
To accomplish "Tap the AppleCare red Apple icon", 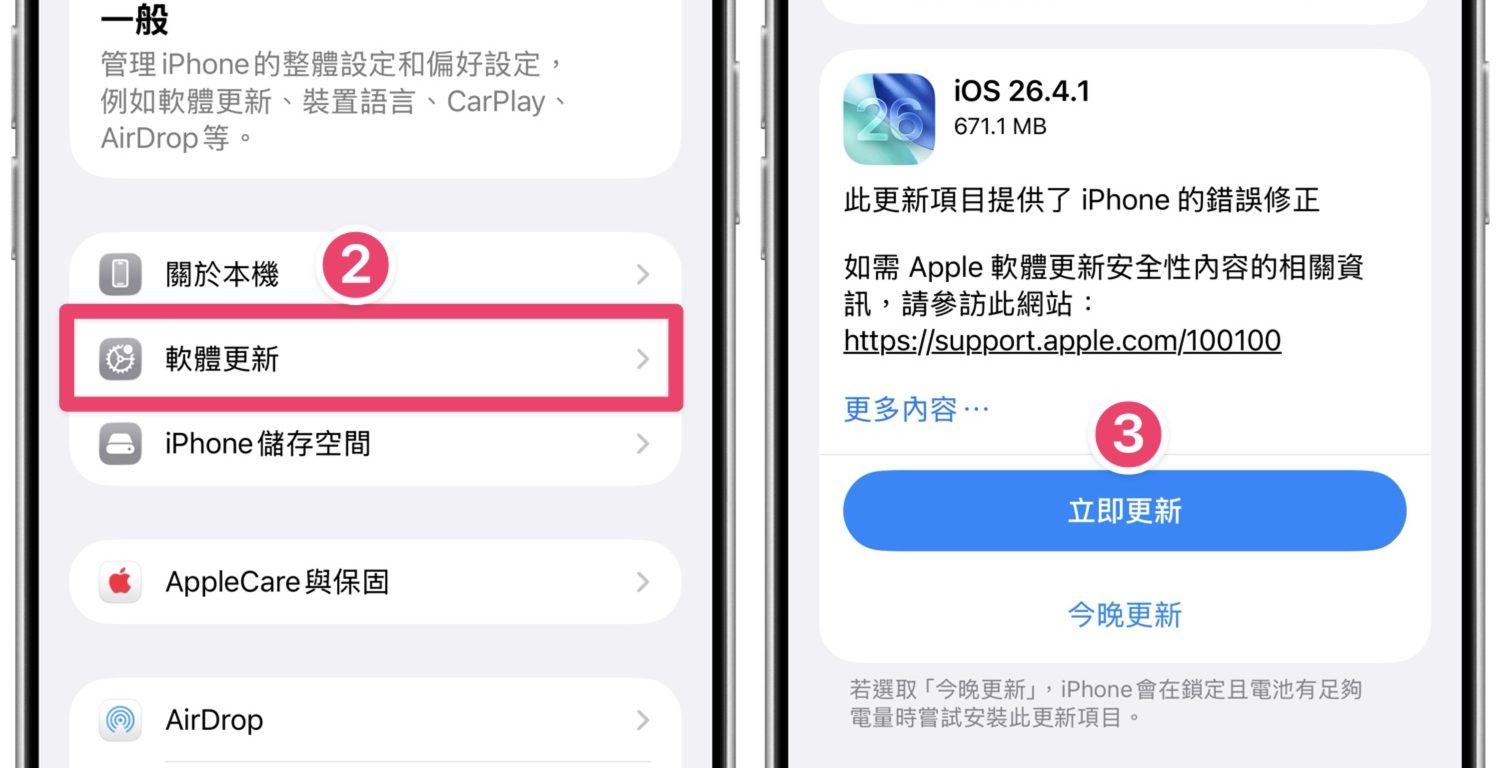I will click(120, 582).
